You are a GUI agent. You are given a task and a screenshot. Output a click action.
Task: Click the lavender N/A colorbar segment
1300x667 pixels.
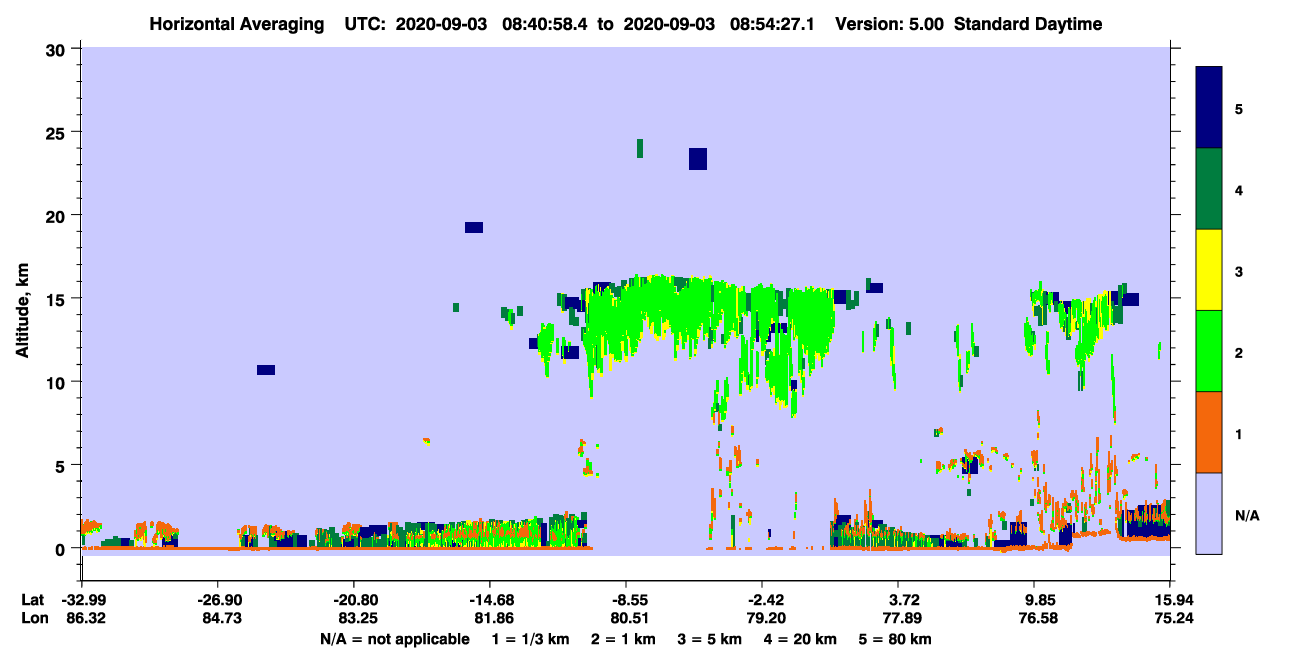(x=1209, y=513)
